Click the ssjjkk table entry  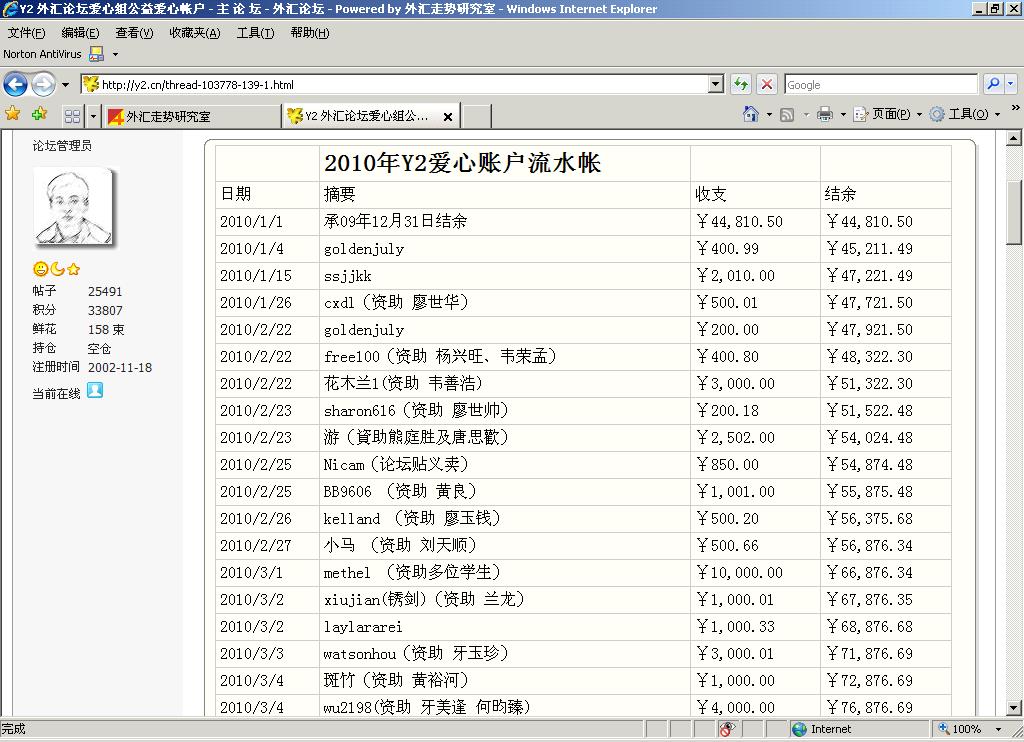point(347,276)
